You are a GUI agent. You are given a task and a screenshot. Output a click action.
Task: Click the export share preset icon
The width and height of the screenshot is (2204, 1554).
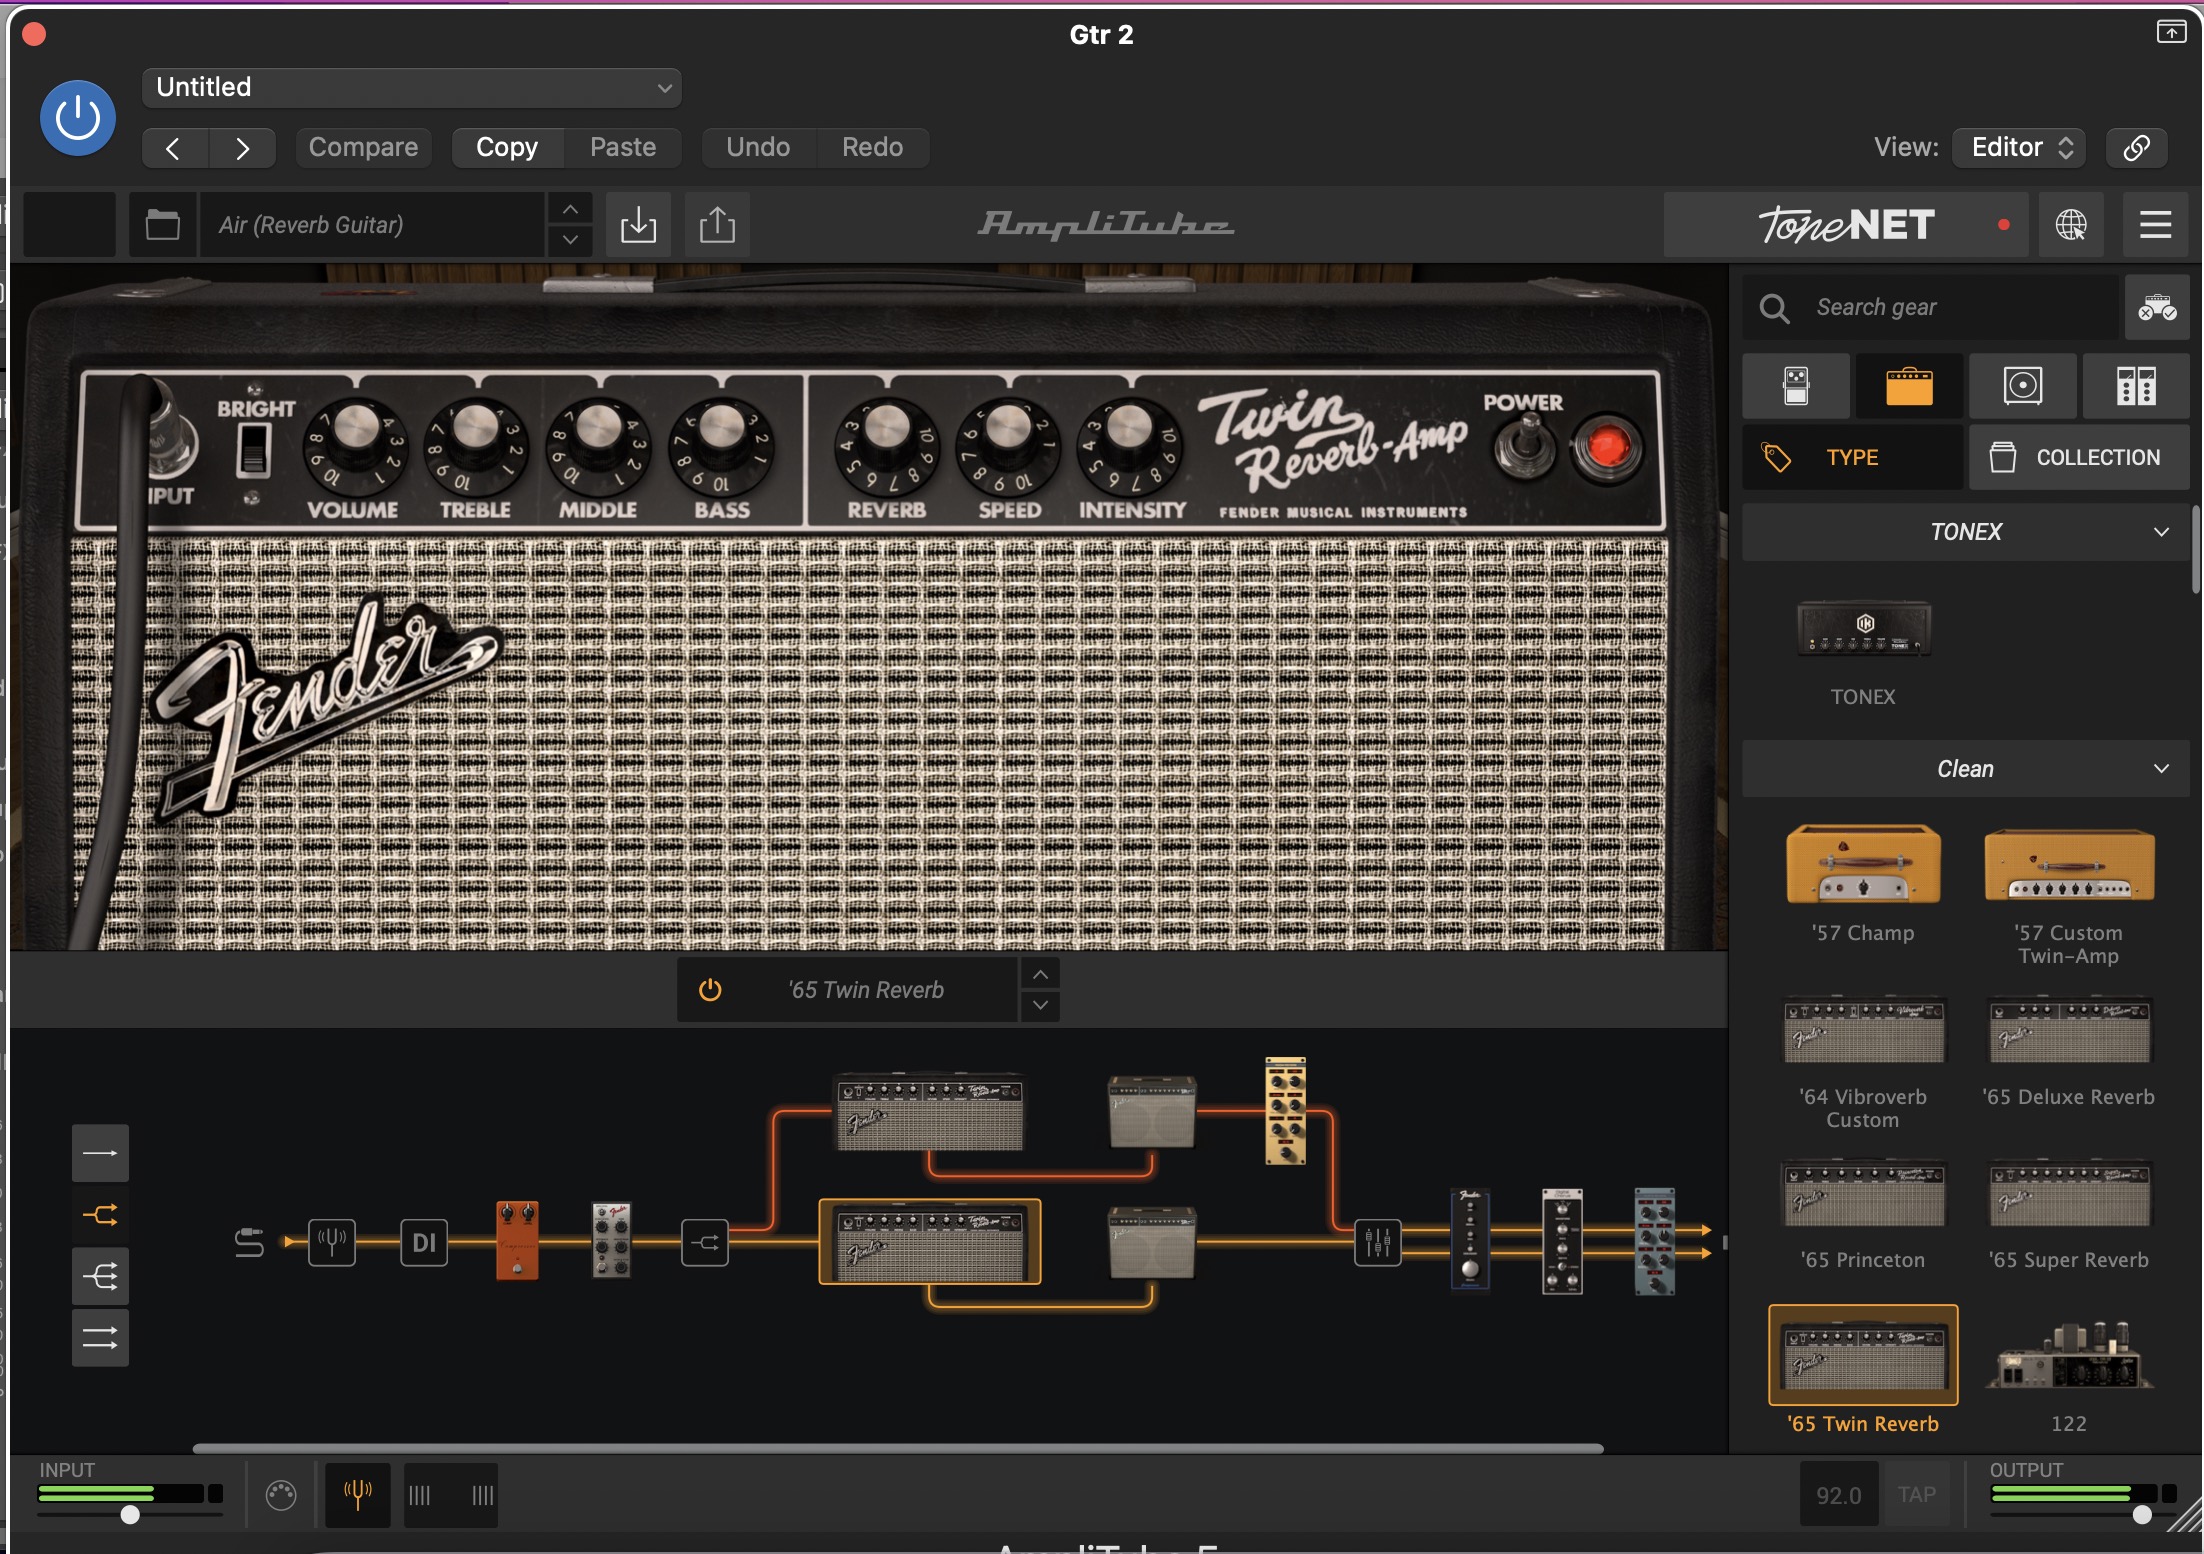[x=717, y=225]
